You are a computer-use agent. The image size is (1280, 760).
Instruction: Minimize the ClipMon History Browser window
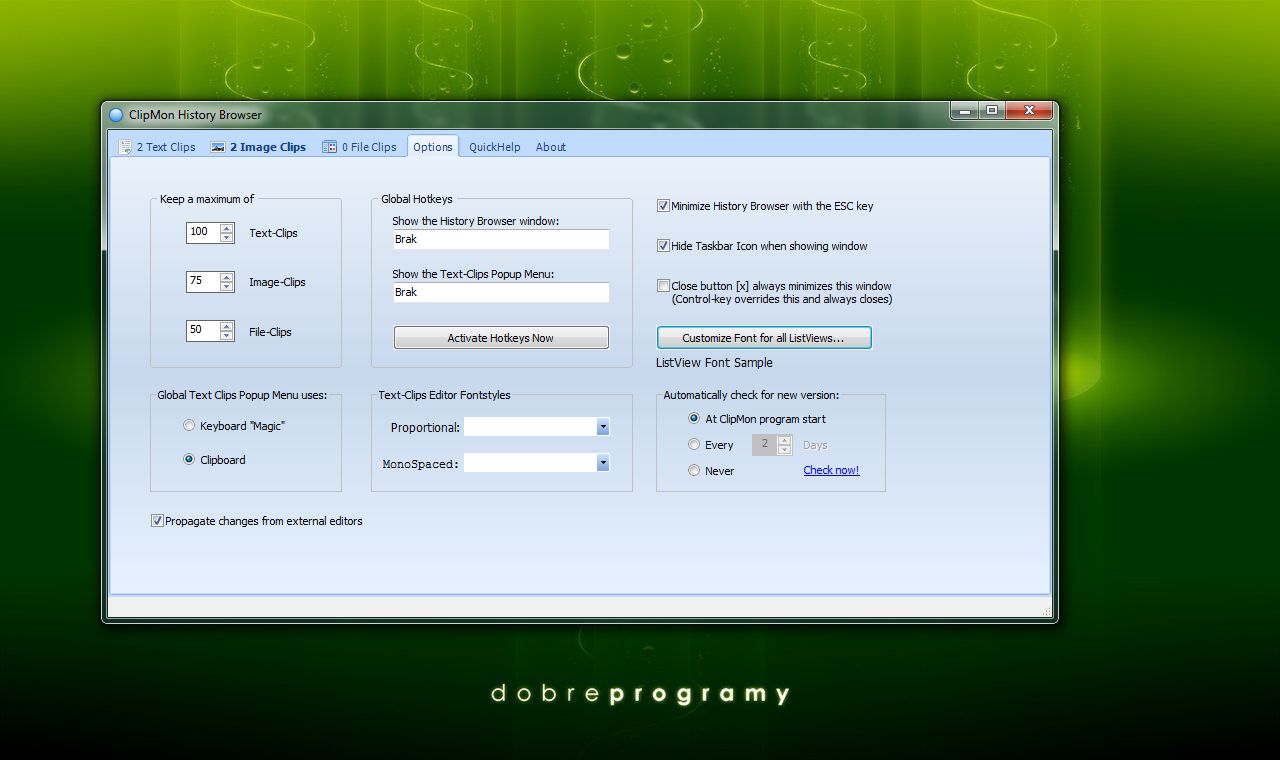pyautogui.click(x=964, y=111)
